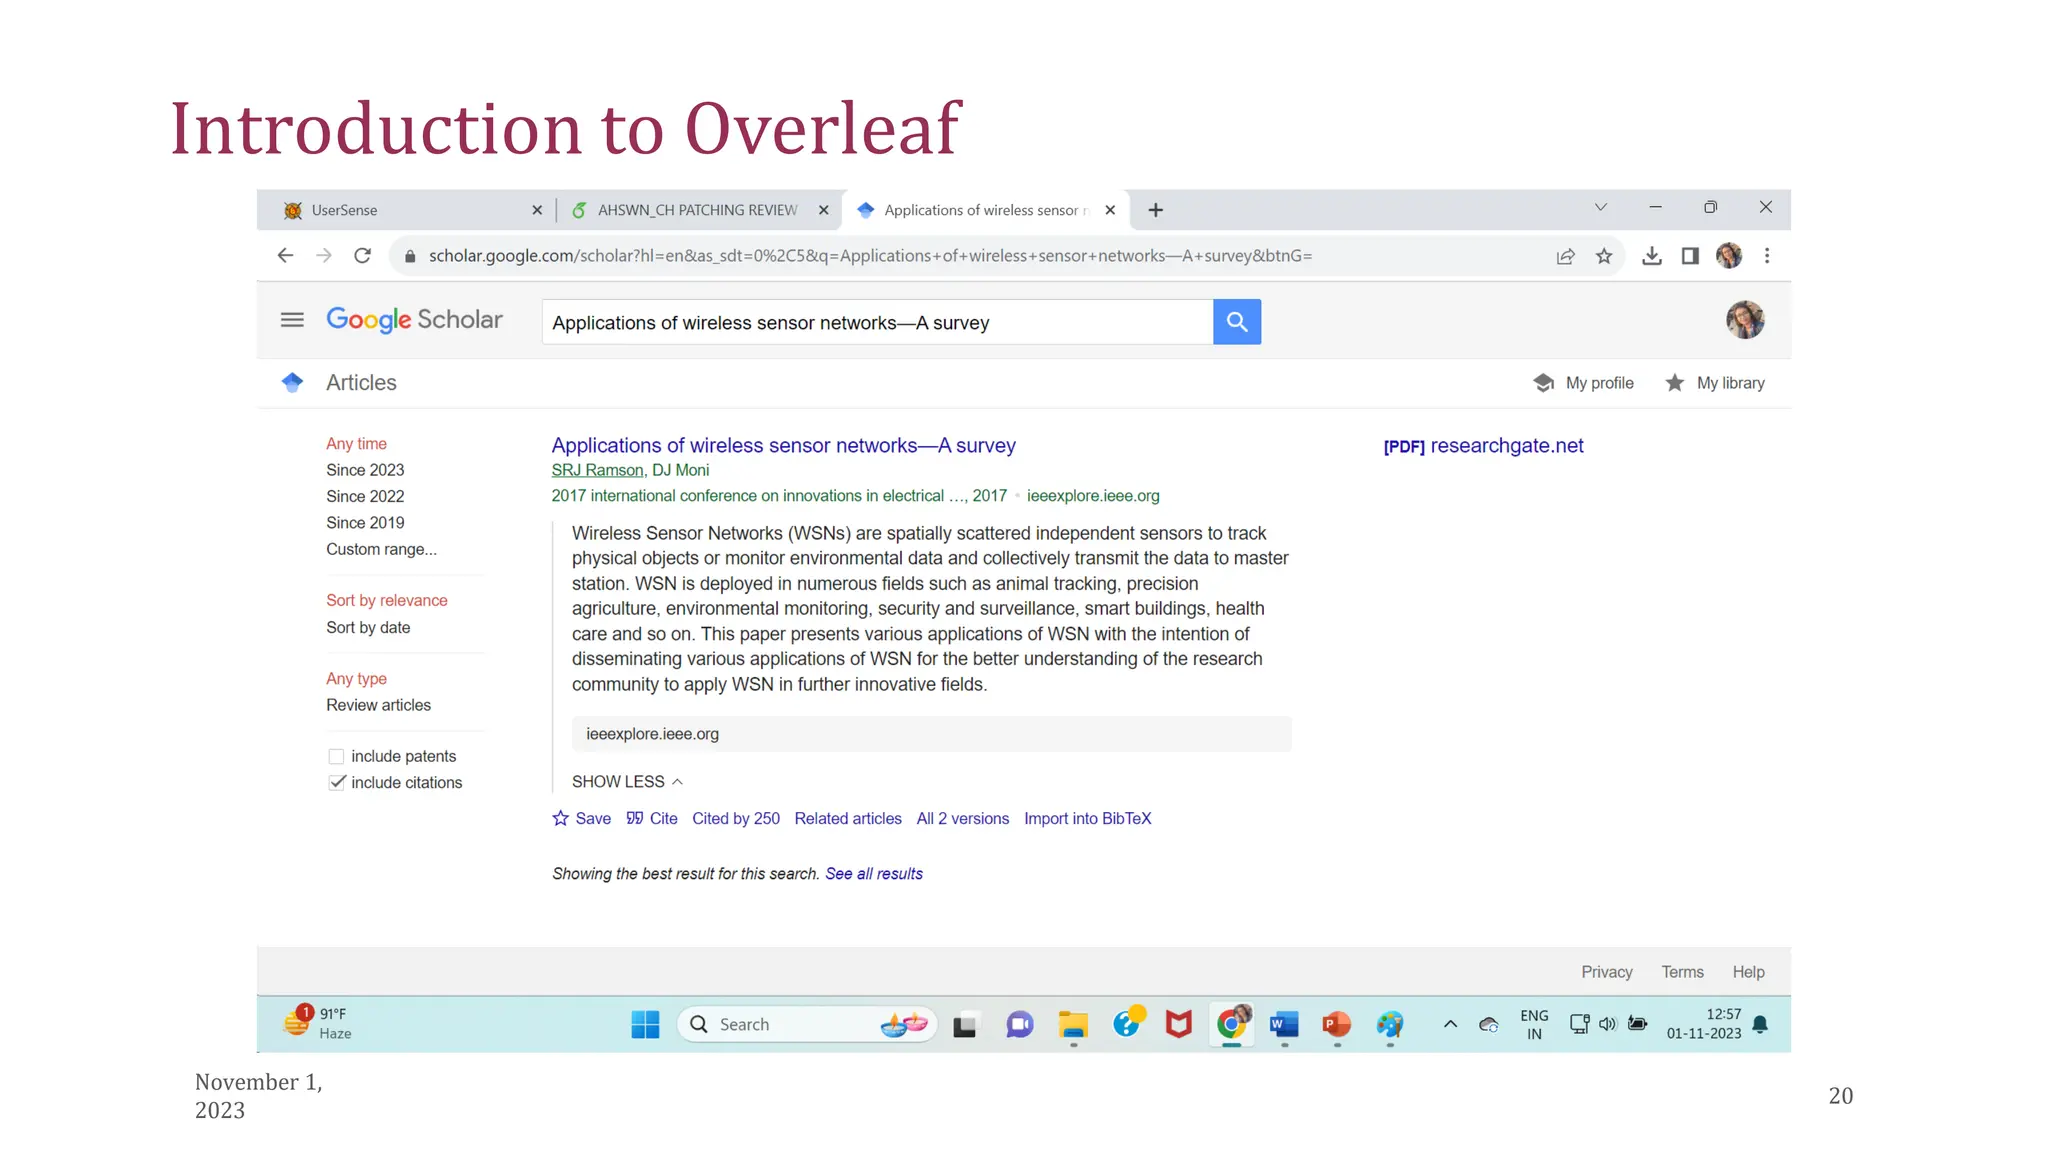Click the ieeexplore.ieee.org source box
This screenshot has height=1152, width=2048.
tap(931, 734)
